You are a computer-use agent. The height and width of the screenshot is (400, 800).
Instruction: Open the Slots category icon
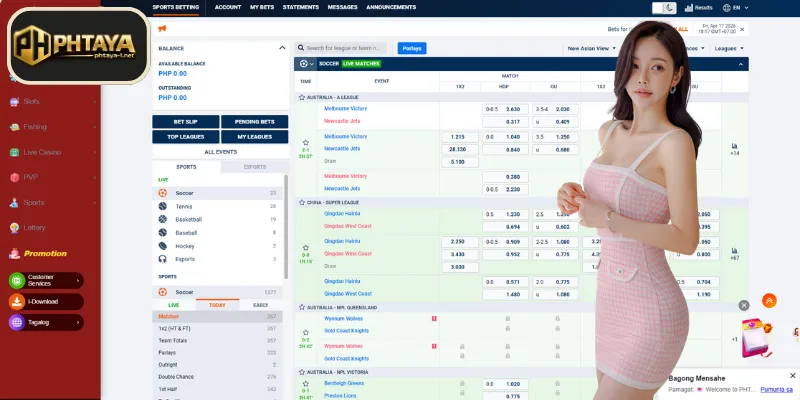tap(14, 102)
